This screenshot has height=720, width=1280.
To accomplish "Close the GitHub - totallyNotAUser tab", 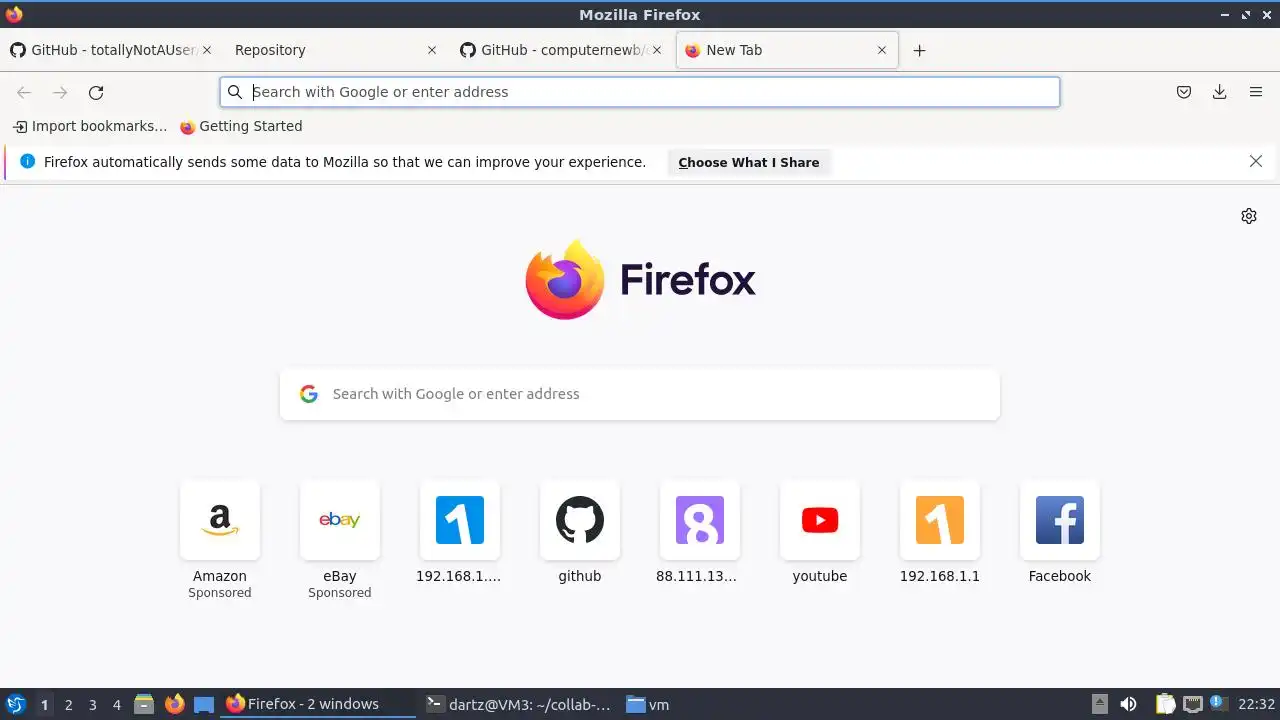I will tap(207, 50).
